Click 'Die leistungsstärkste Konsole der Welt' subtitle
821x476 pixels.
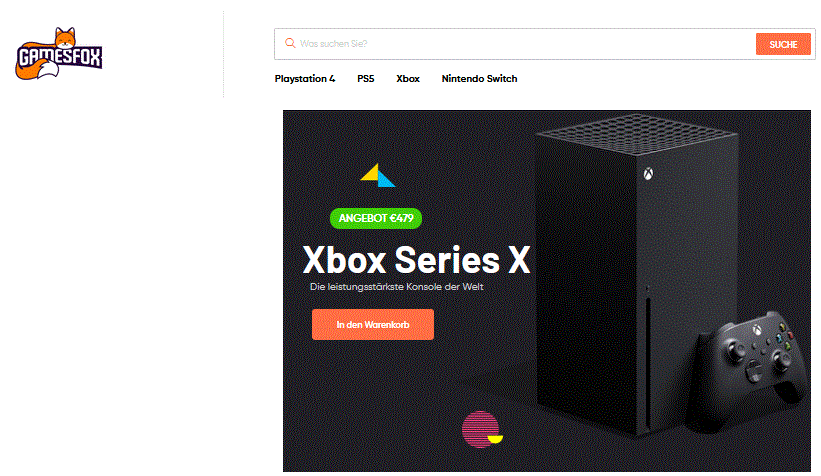tap(396, 287)
